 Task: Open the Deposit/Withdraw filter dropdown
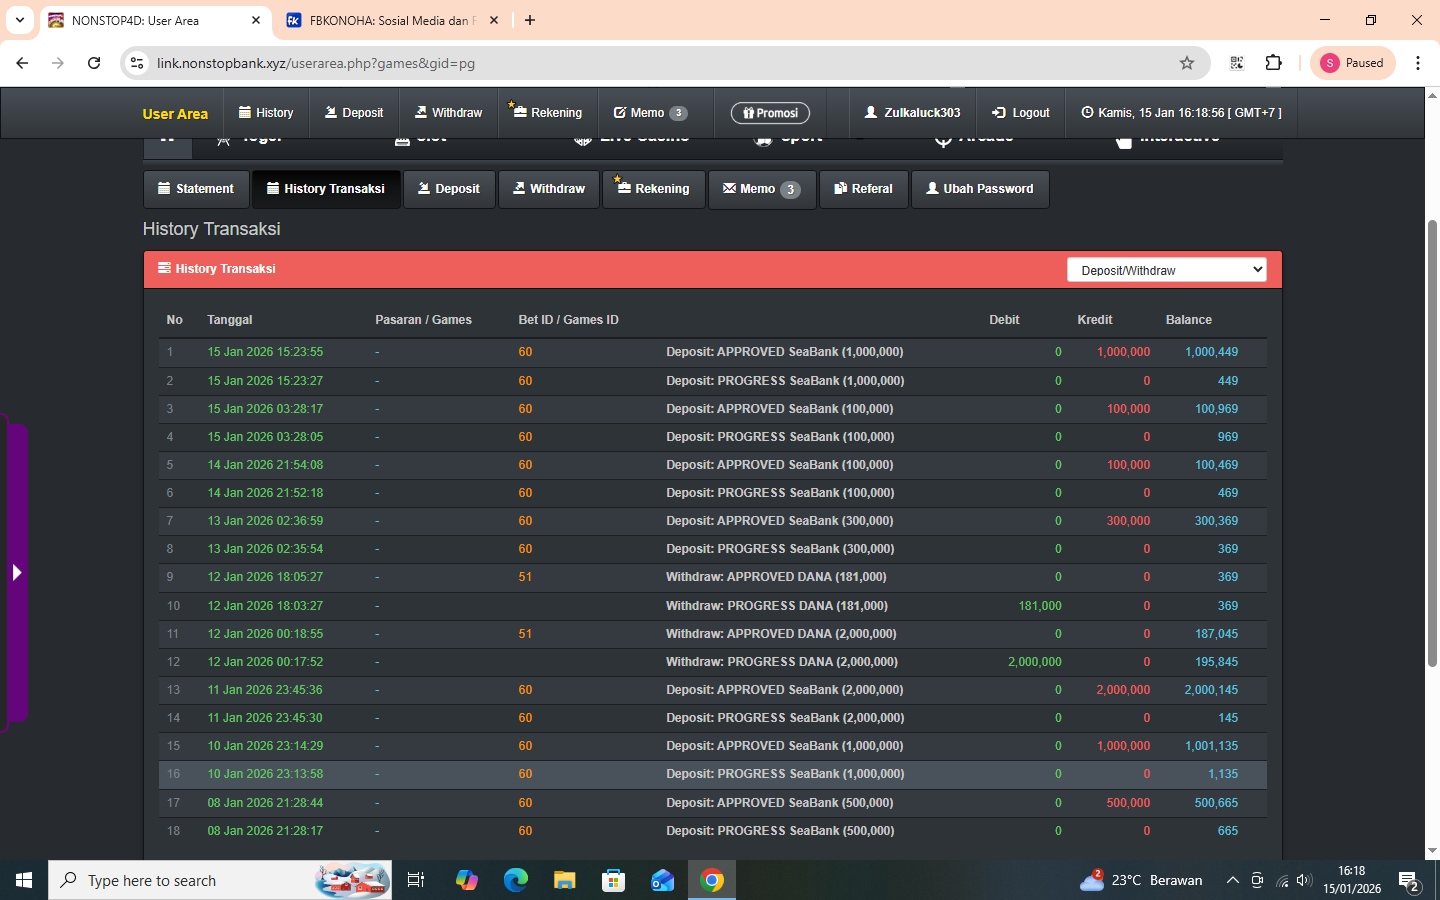click(x=1166, y=270)
